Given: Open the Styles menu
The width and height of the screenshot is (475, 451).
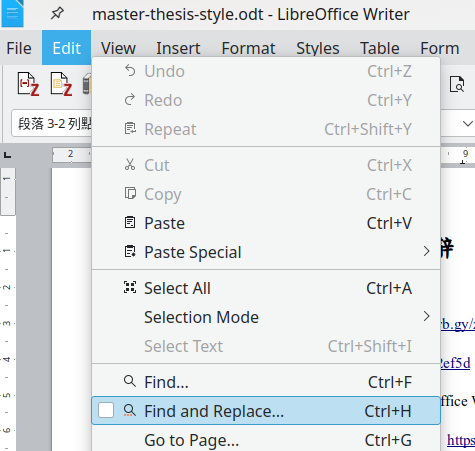Looking at the screenshot, I should click(x=318, y=48).
